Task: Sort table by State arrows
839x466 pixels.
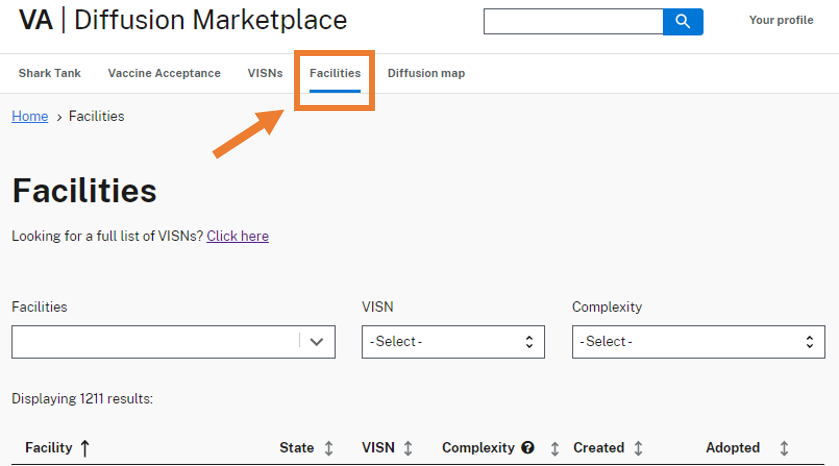Action: click(329, 448)
